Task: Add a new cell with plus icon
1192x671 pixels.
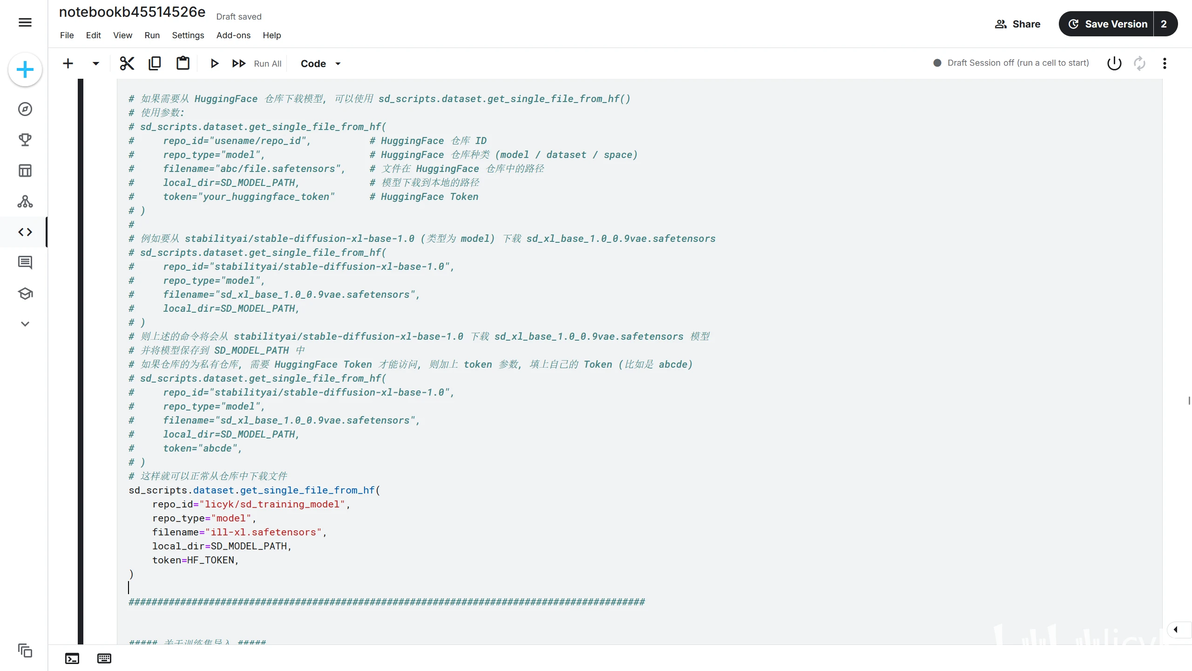Action: 68,63
